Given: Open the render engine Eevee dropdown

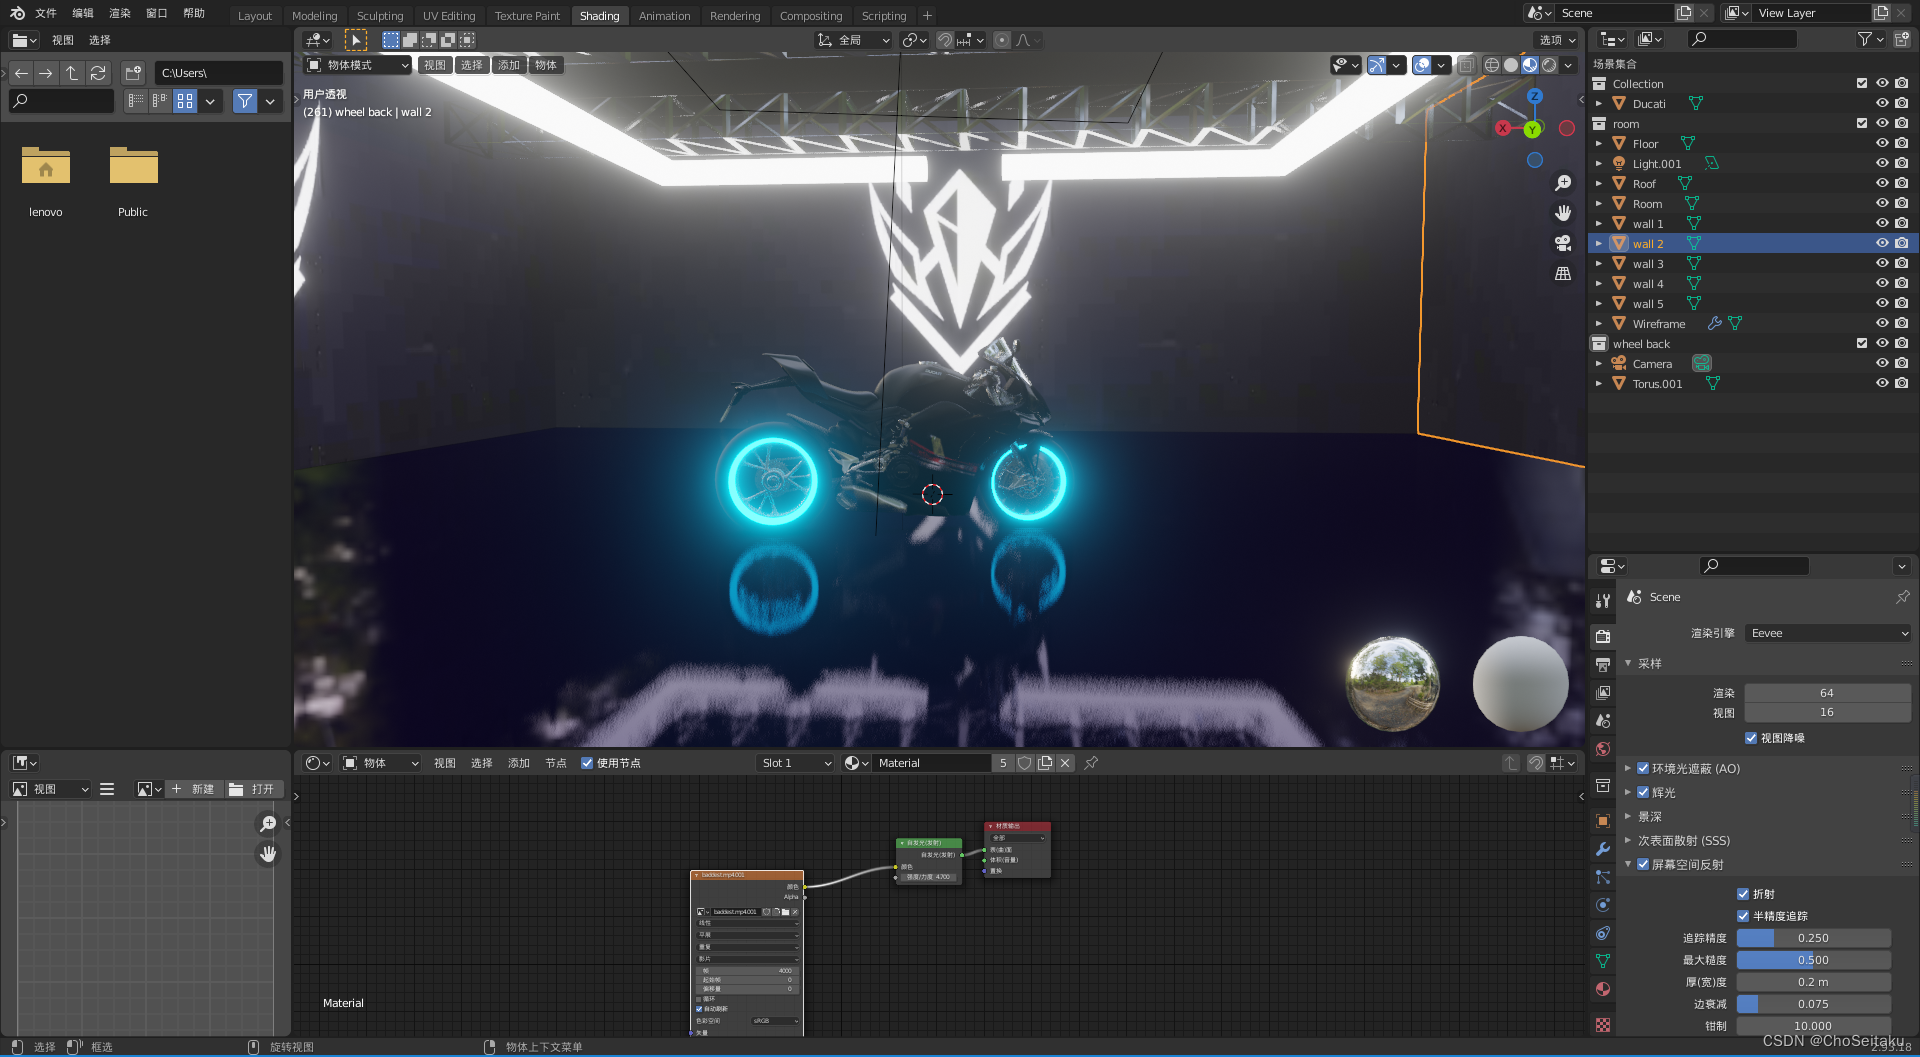Looking at the screenshot, I should click(1828, 633).
